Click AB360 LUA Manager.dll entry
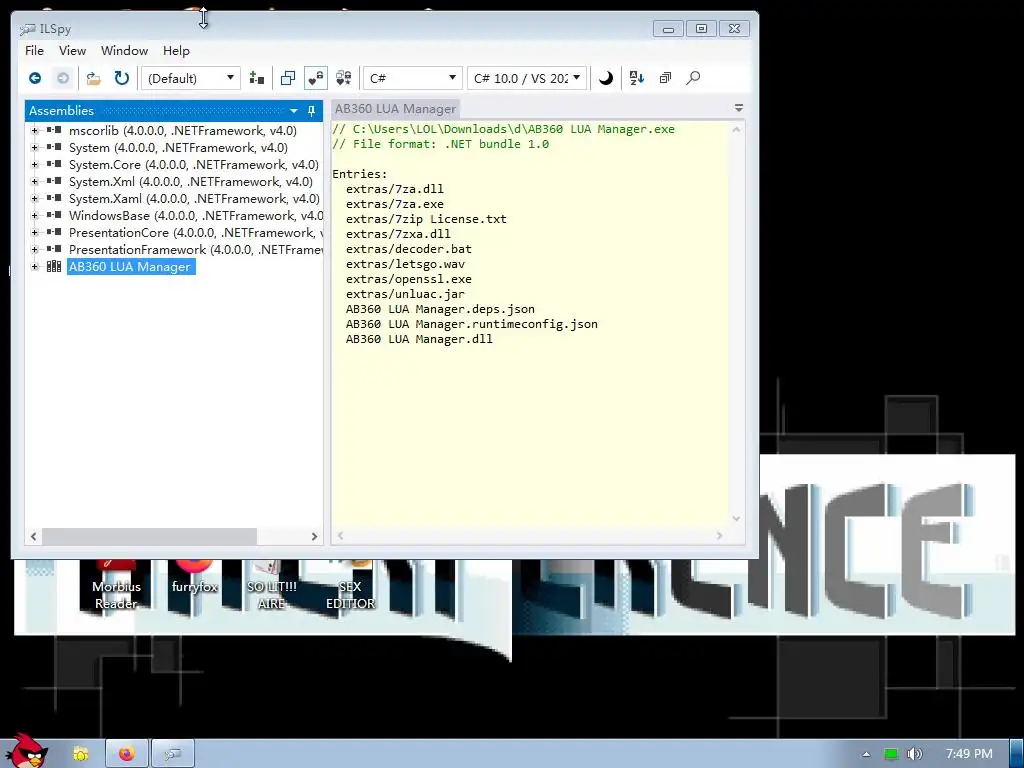The image size is (1024, 768). (x=419, y=339)
